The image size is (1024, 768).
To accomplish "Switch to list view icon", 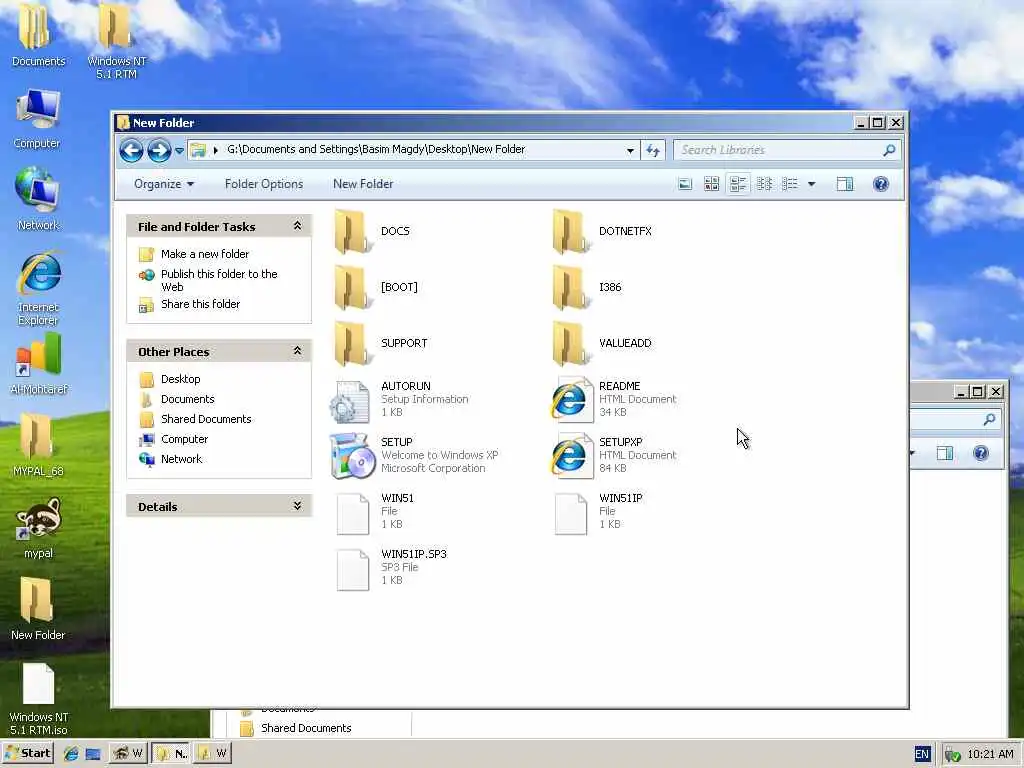I will (x=764, y=184).
